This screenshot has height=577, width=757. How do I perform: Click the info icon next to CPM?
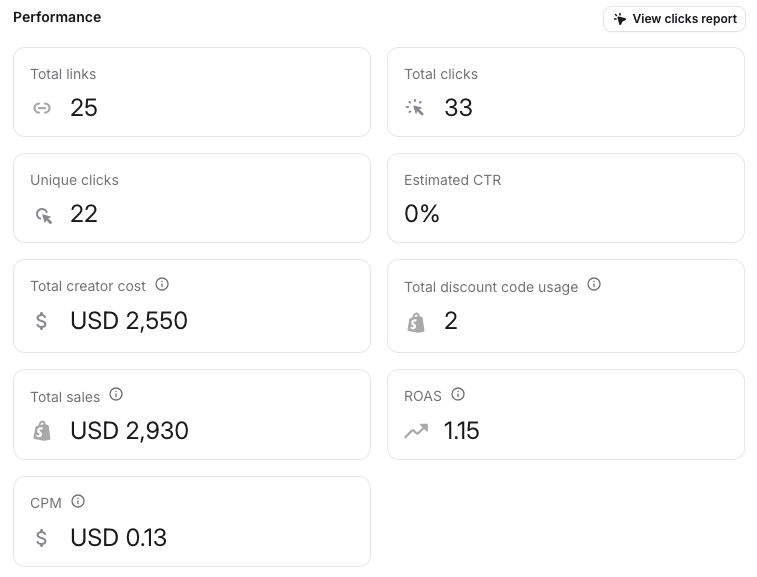(x=78, y=501)
